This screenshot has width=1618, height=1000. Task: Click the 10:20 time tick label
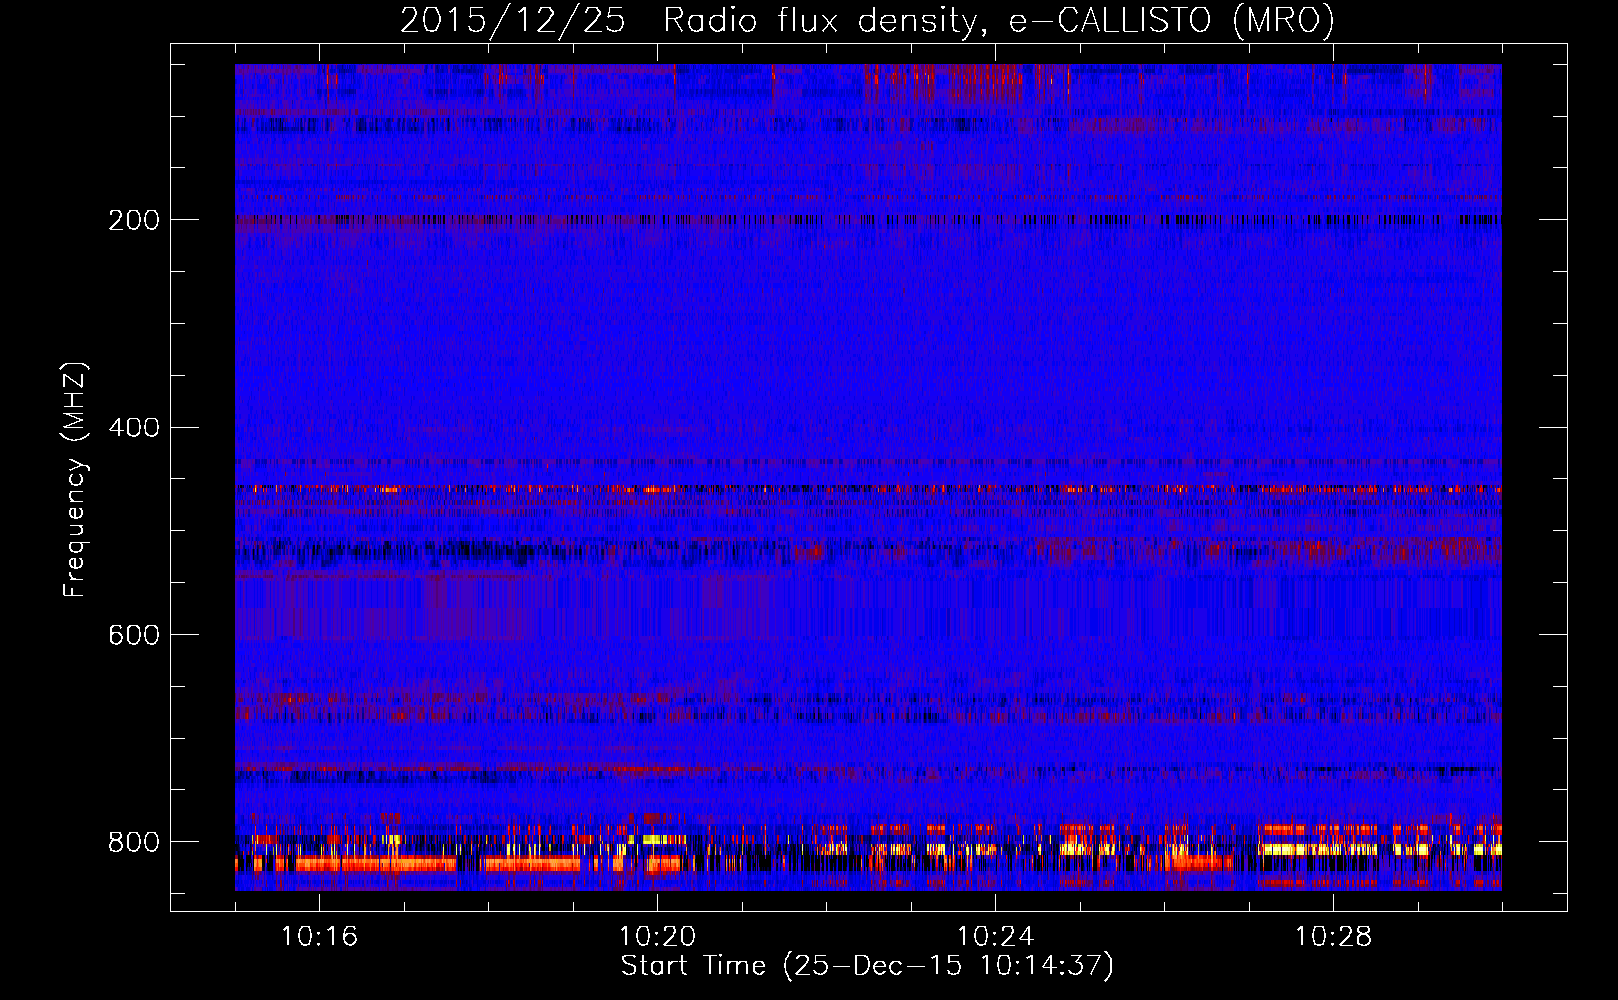click(657, 937)
